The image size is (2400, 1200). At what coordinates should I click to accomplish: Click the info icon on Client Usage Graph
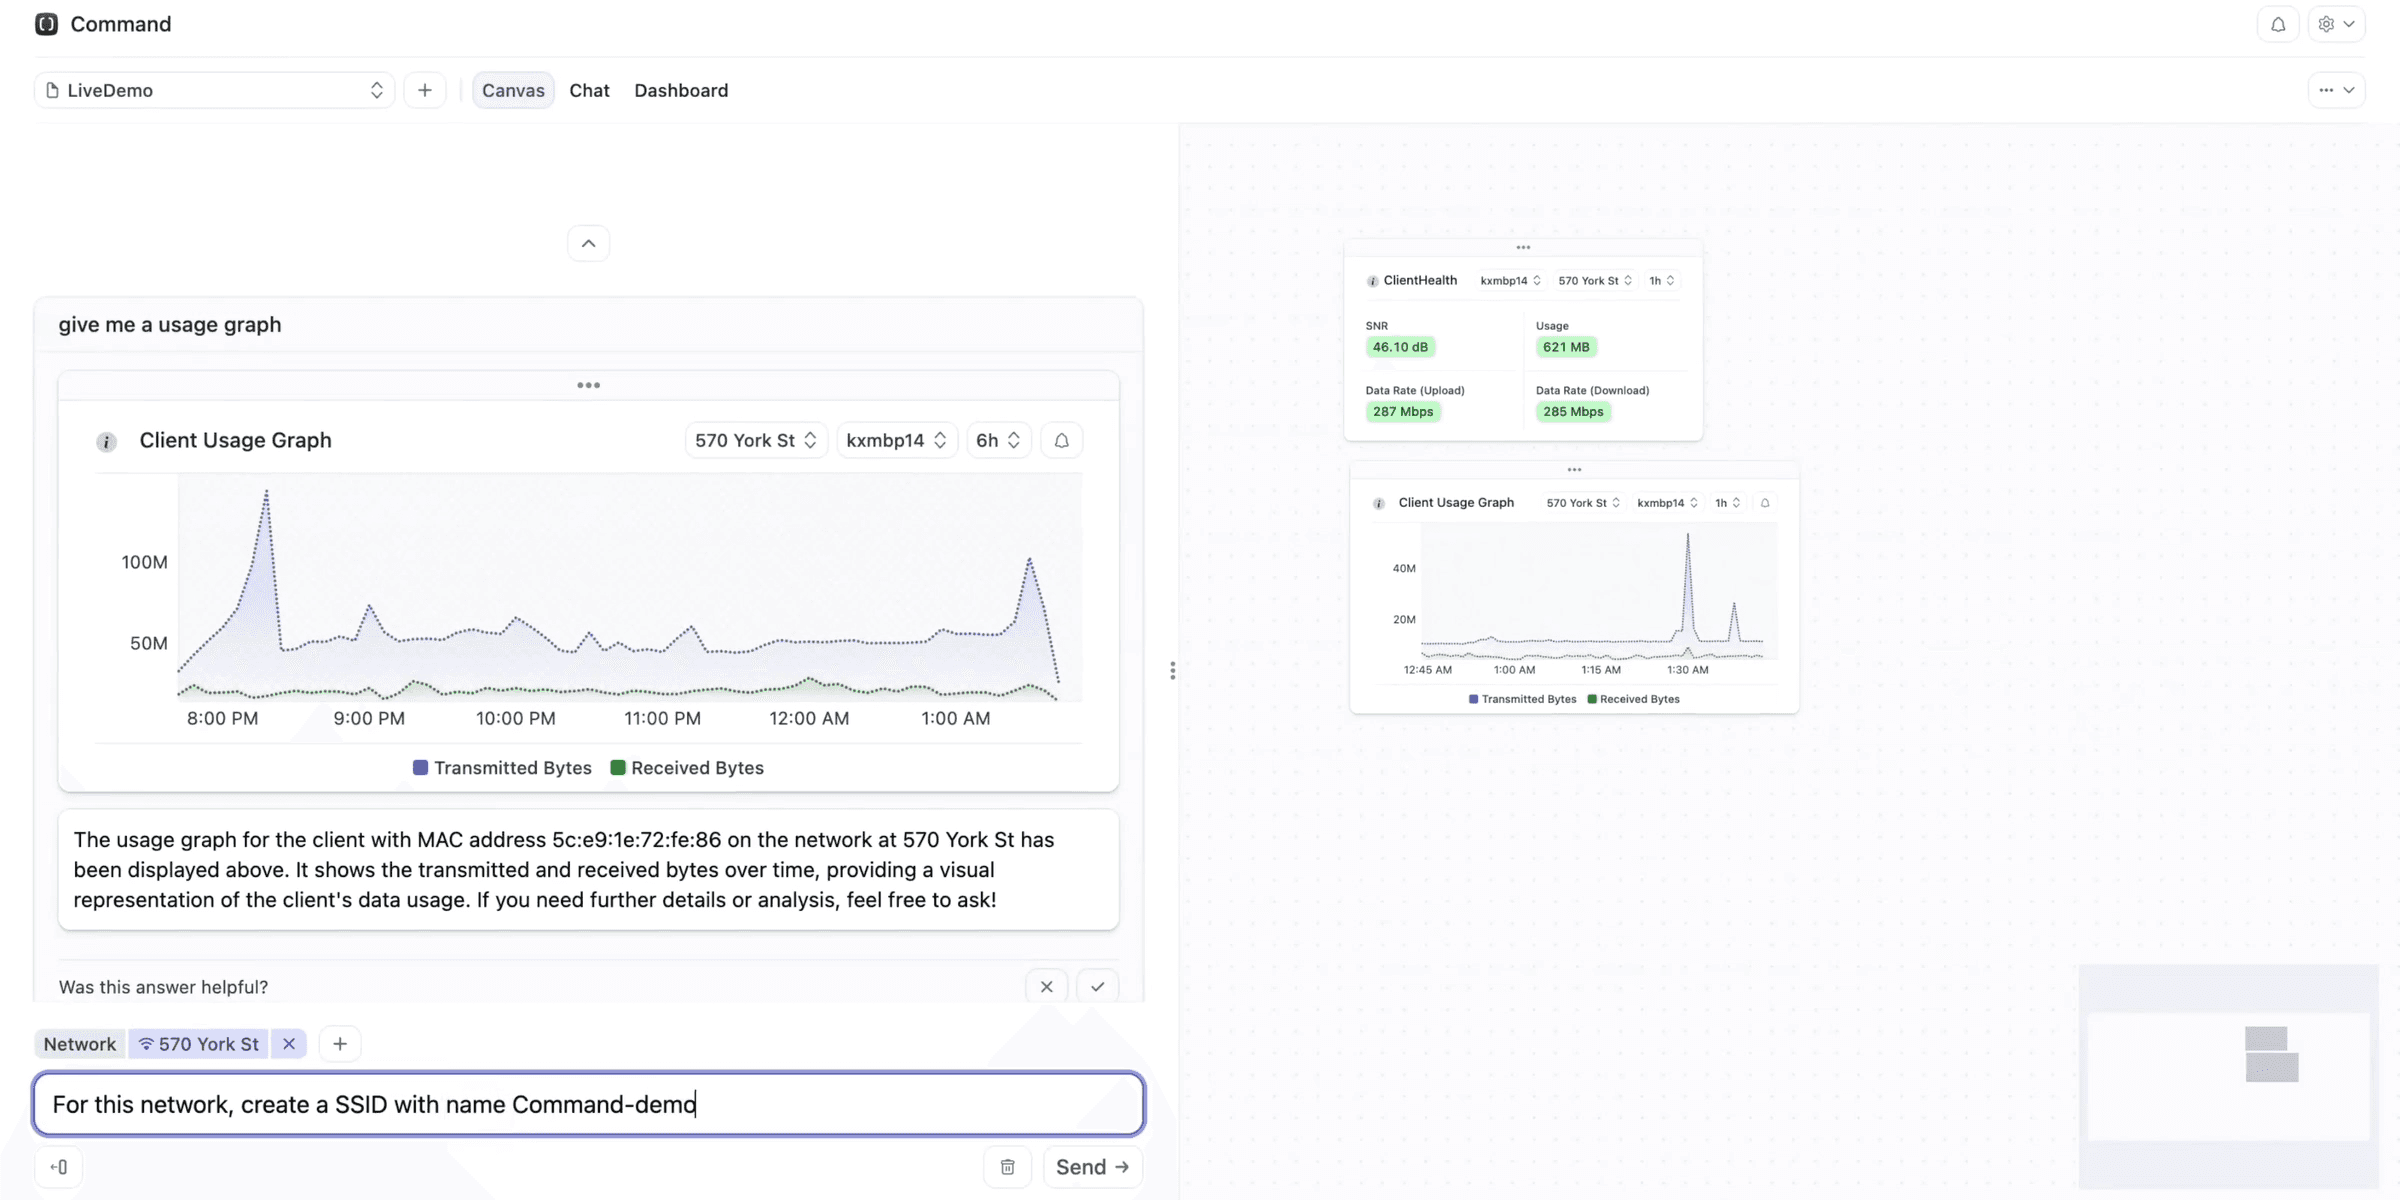coord(107,441)
